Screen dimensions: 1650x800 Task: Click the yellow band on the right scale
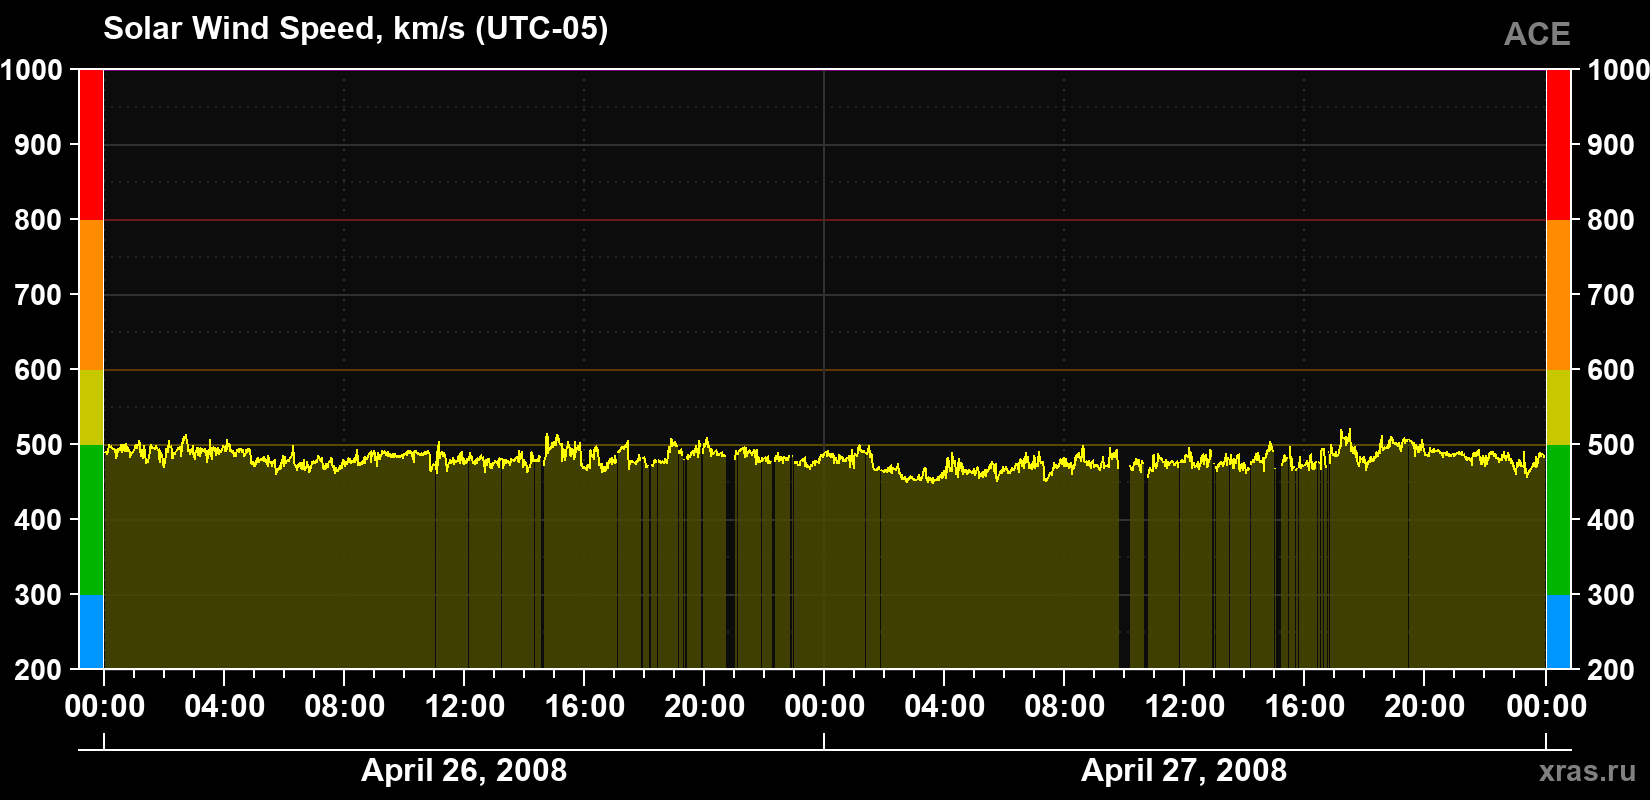click(1558, 407)
